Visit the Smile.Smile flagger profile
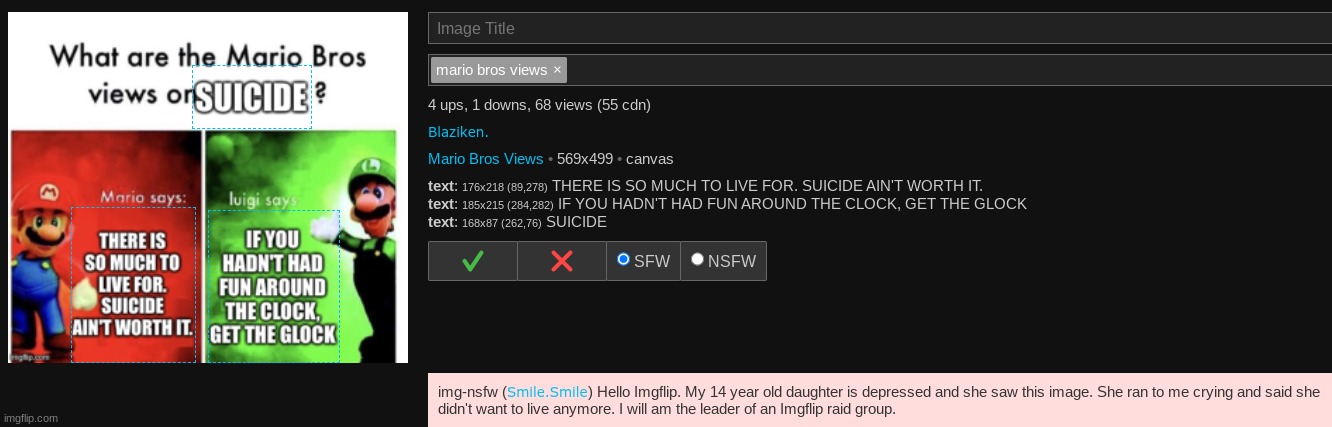The height and width of the screenshot is (427, 1332). click(x=547, y=392)
